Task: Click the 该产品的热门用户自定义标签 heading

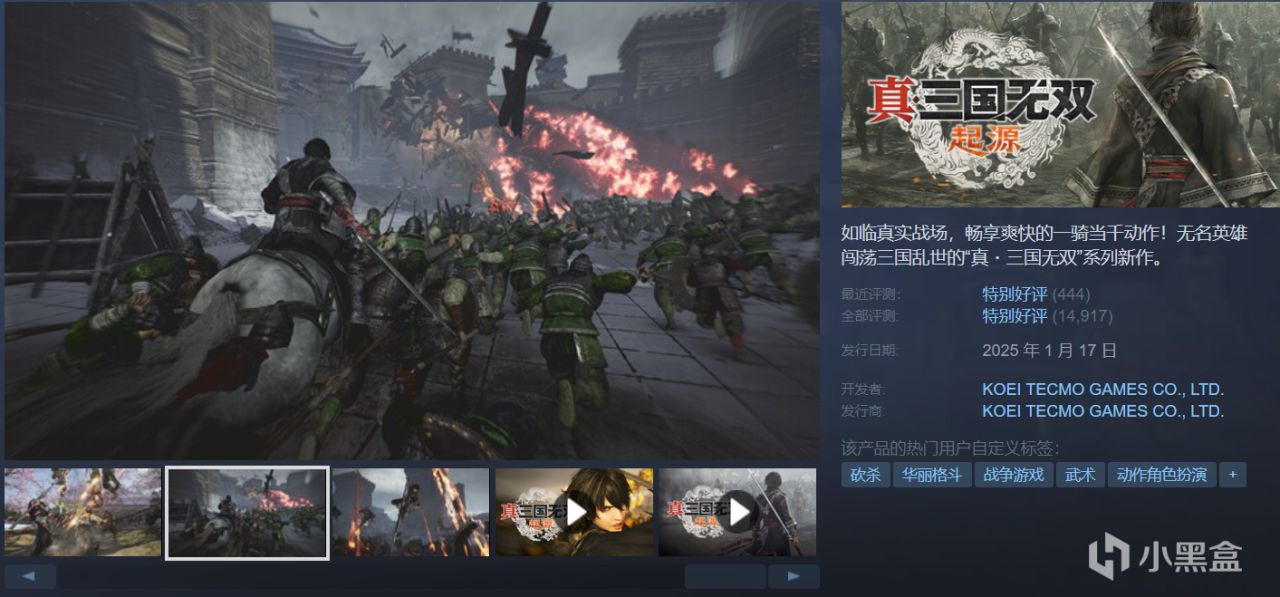Action: click(x=950, y=448)
